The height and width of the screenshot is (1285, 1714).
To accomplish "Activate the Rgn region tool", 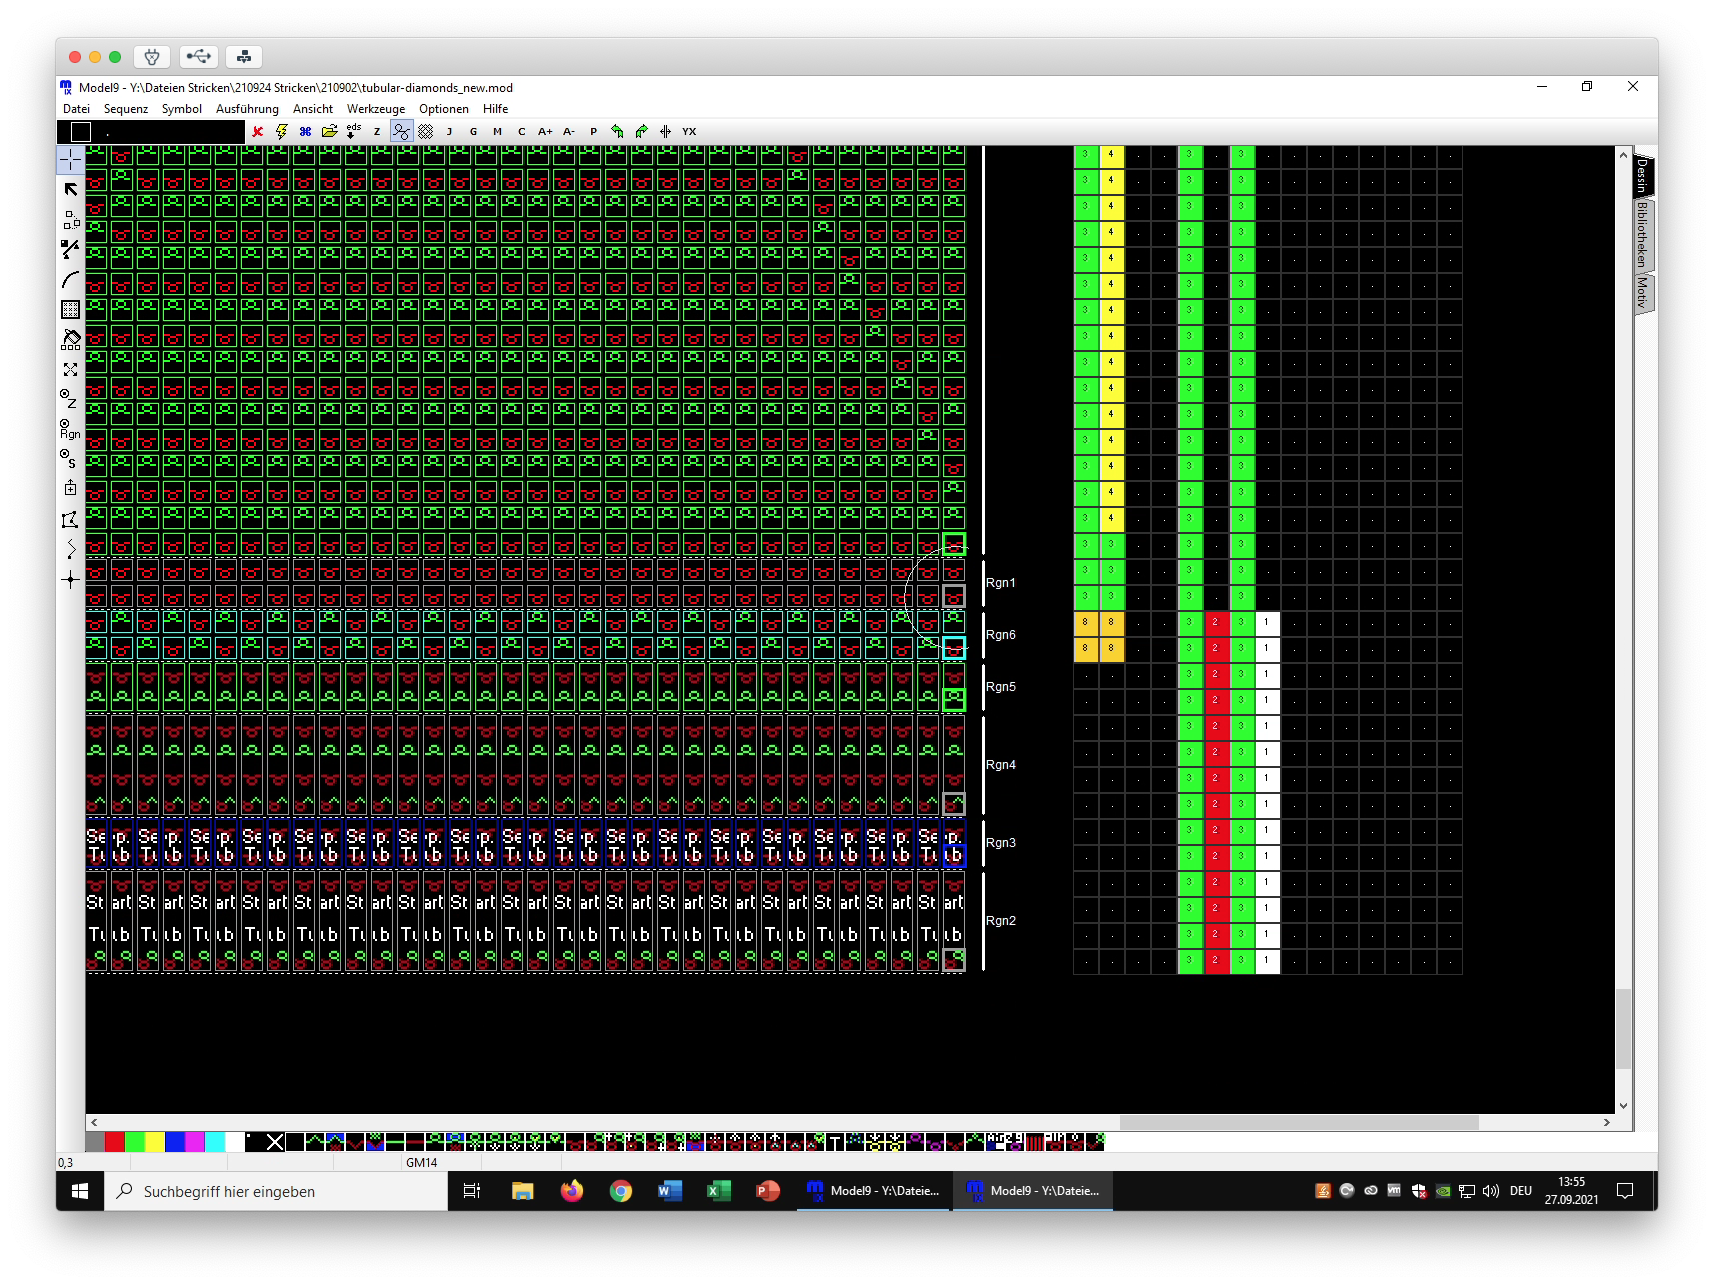I will pyautogui.click(x=69, y=429).
